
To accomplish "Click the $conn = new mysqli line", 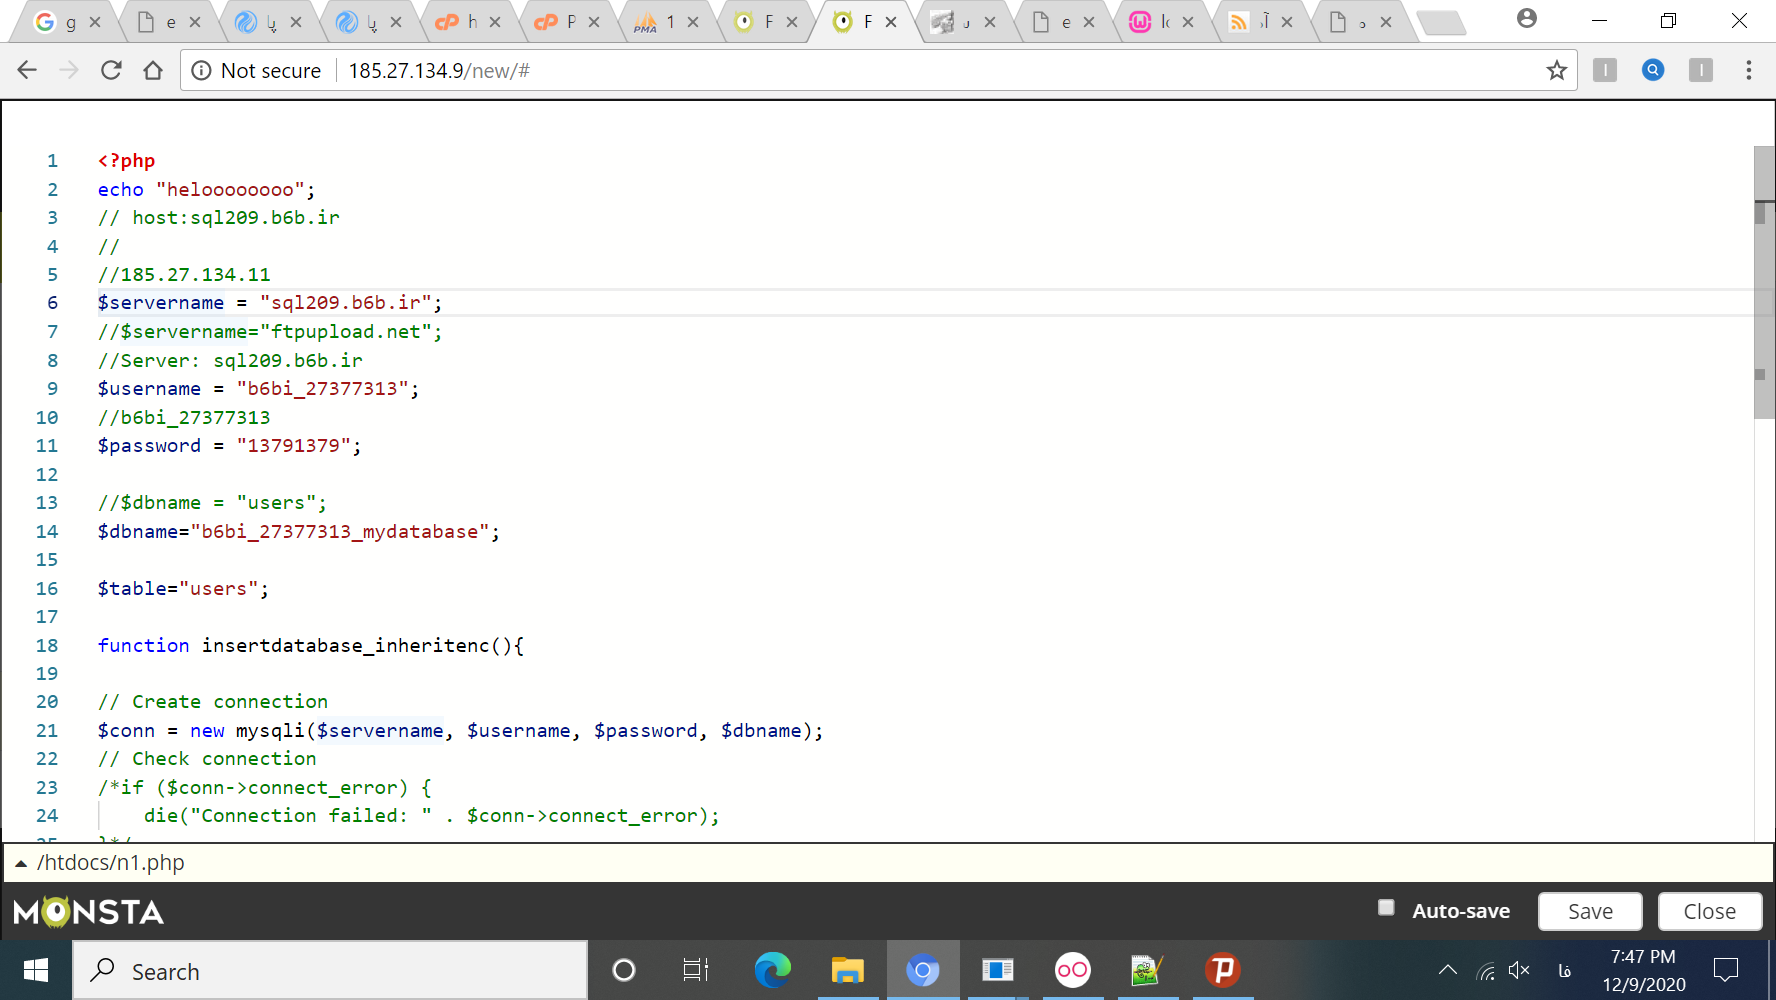I will point(460,731).
